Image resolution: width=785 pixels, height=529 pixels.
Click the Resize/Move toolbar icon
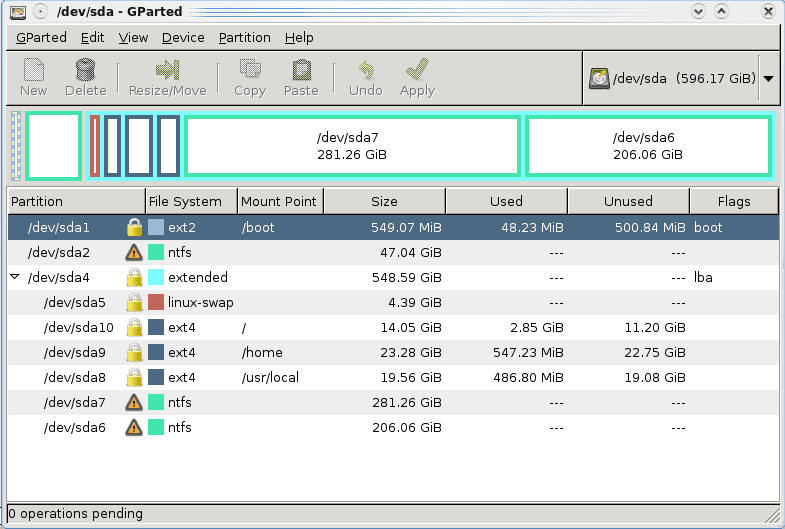coord(168,70)
